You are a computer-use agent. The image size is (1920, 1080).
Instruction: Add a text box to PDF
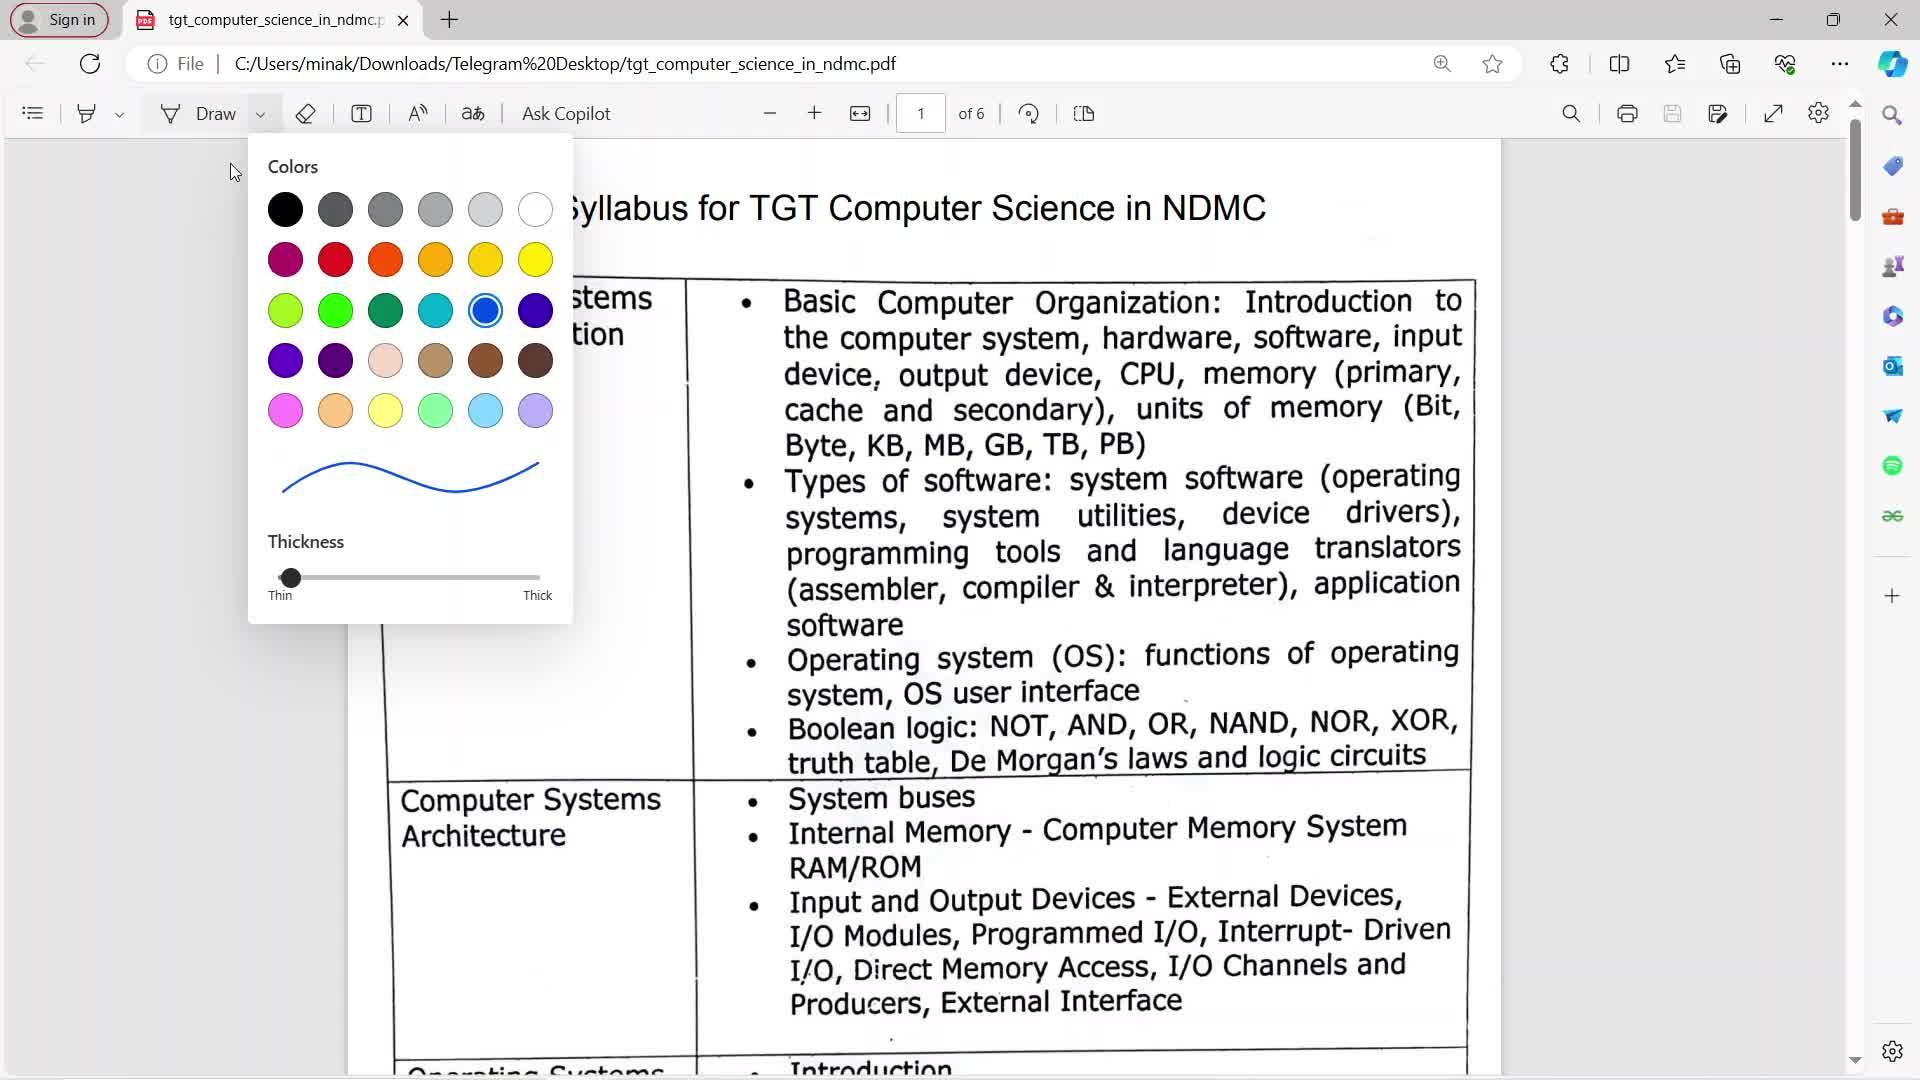click(x=362, y=114)
